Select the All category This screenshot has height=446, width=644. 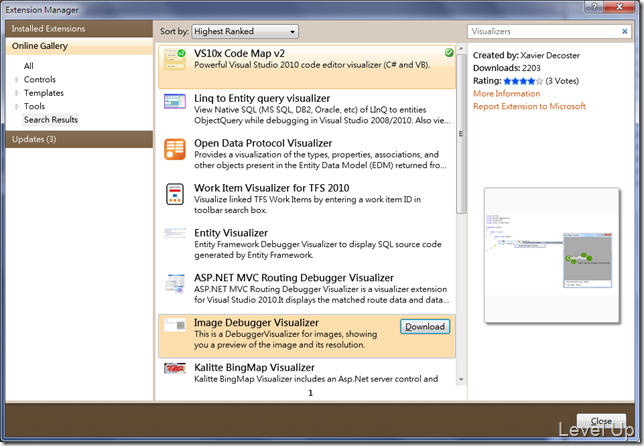(x=28, y=66)
